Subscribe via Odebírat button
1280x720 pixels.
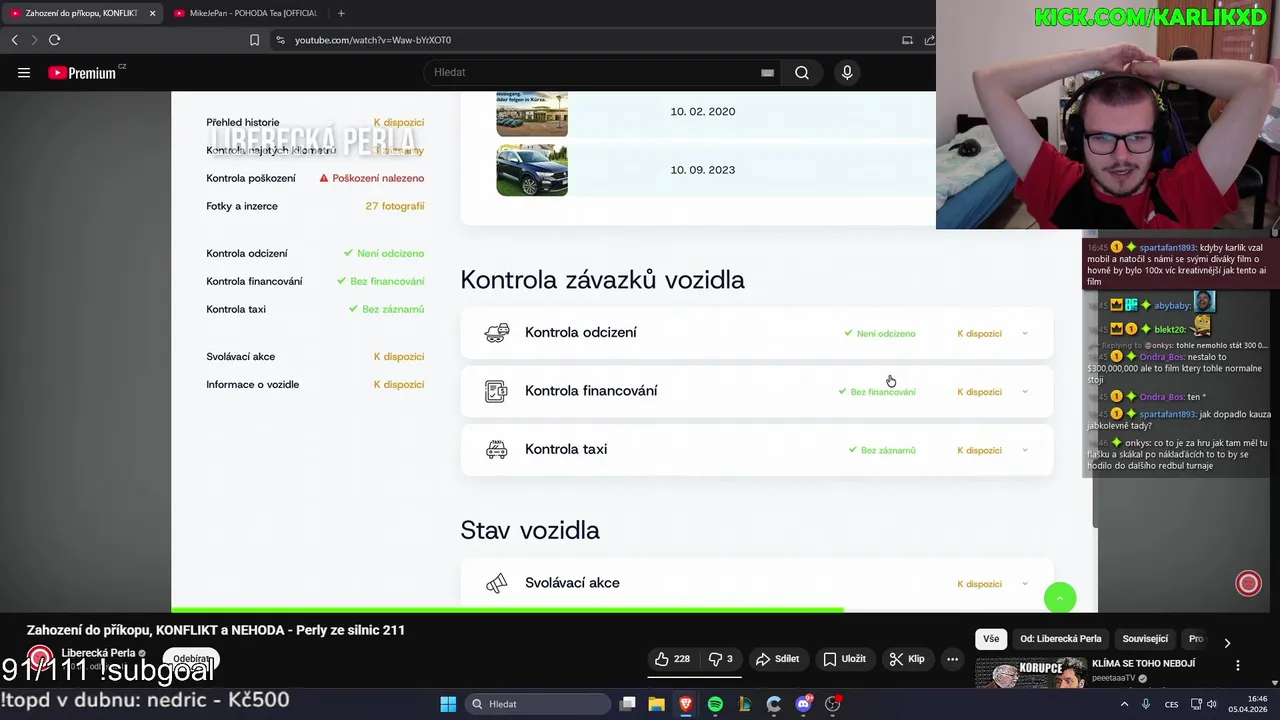(192, 659)
